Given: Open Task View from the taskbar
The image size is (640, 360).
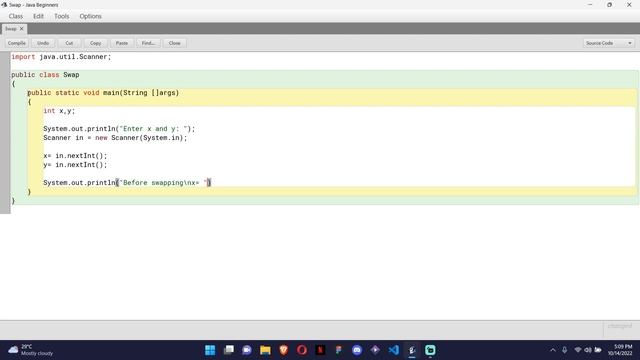Looking at the screenshot, I should click(229, 350).
